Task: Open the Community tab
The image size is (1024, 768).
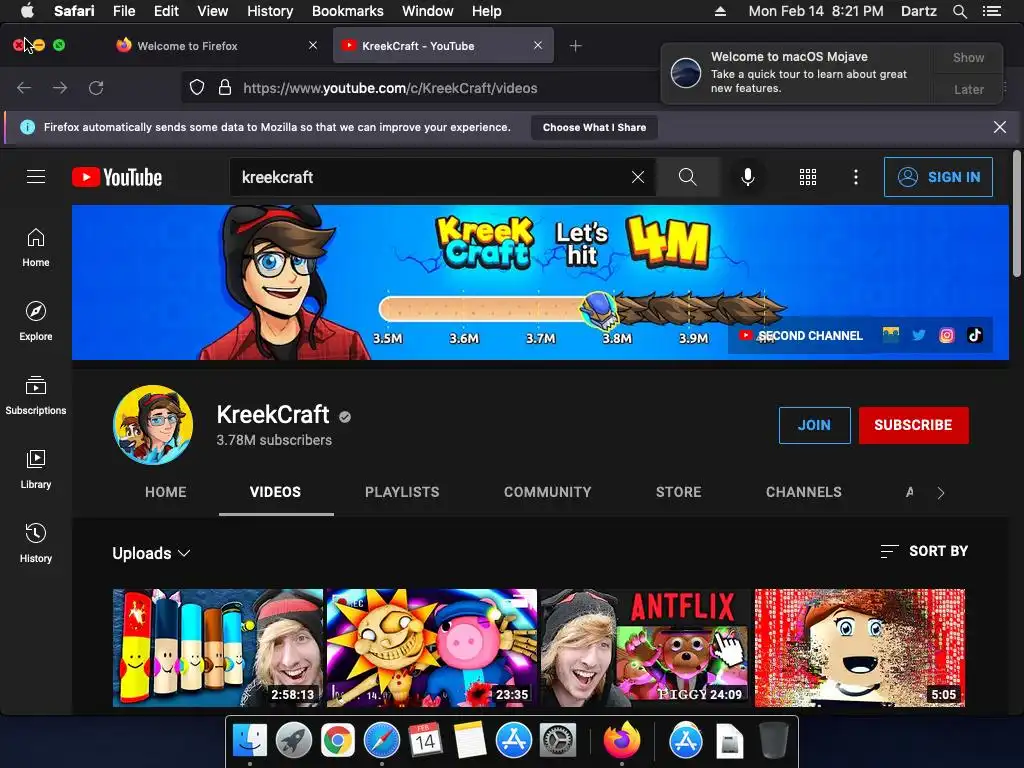Action: pos(548,492)
